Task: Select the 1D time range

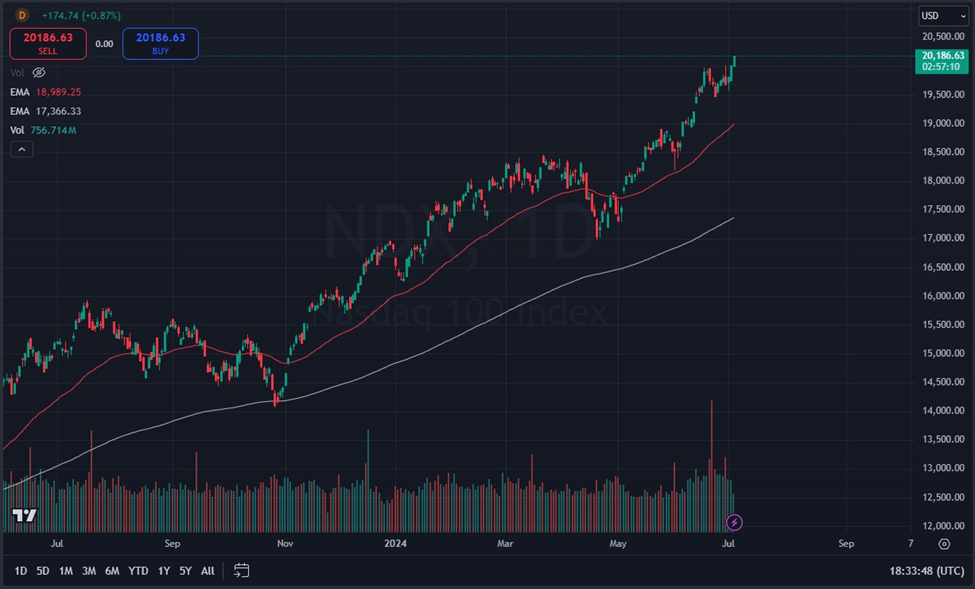Action: (x=21, y=571)
